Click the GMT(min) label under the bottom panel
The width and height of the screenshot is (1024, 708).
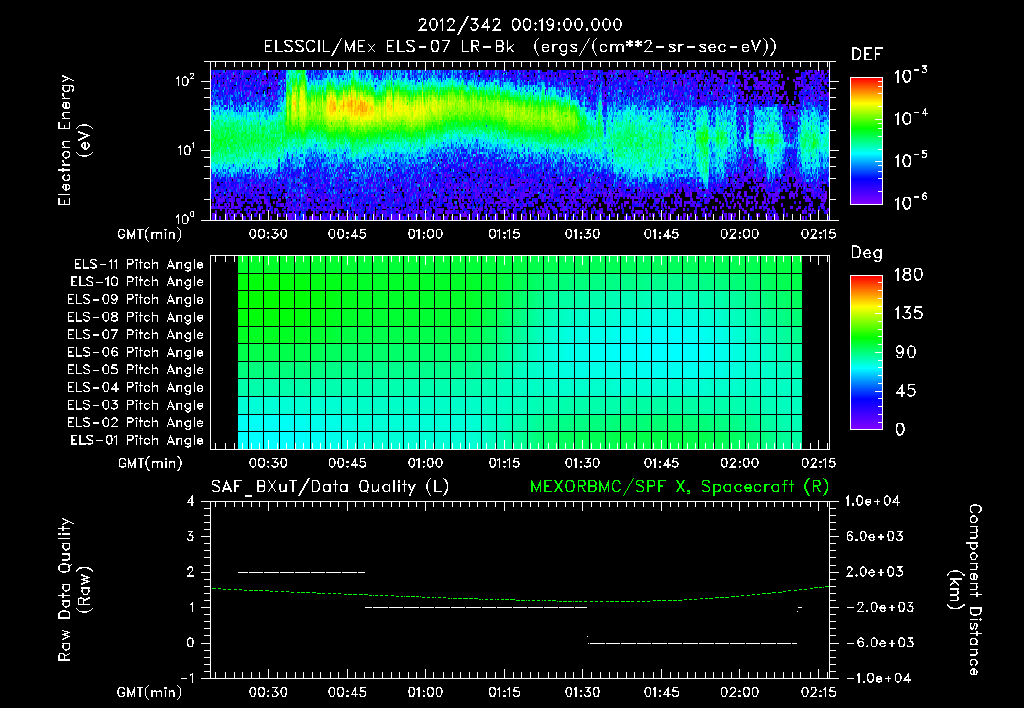(x=150, y=692)
